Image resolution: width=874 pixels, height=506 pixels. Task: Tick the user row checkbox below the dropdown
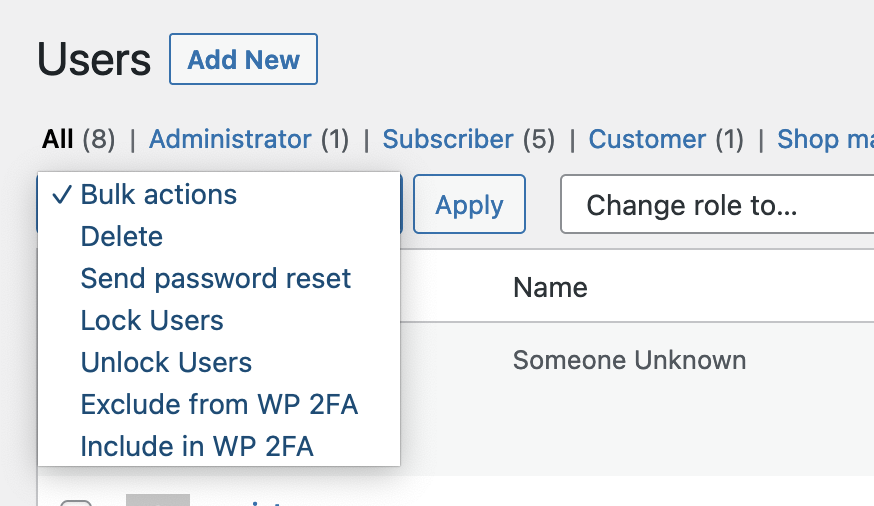tap(76, 503)
